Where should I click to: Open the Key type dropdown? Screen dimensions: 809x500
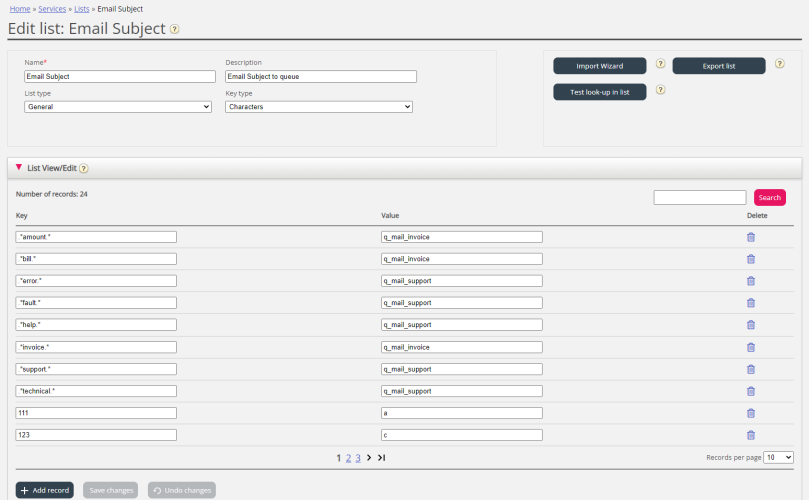tap(319, 107)
